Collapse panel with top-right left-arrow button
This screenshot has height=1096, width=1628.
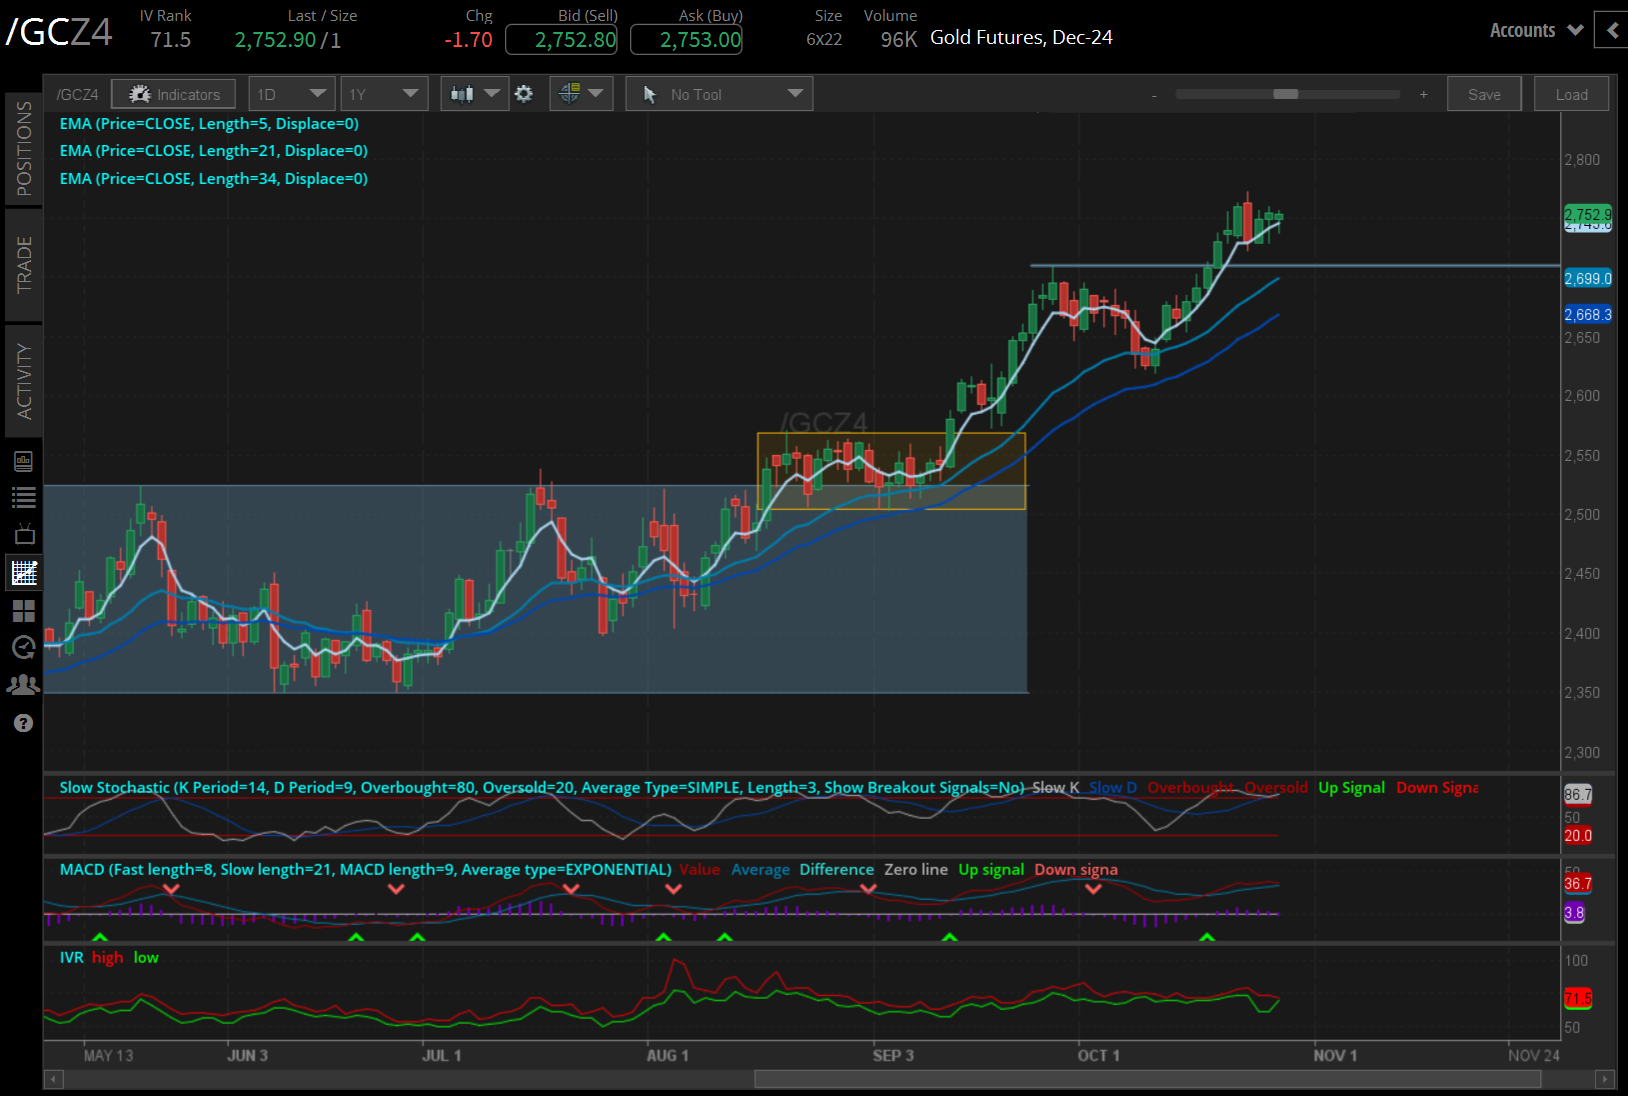tap(1612, 30)
